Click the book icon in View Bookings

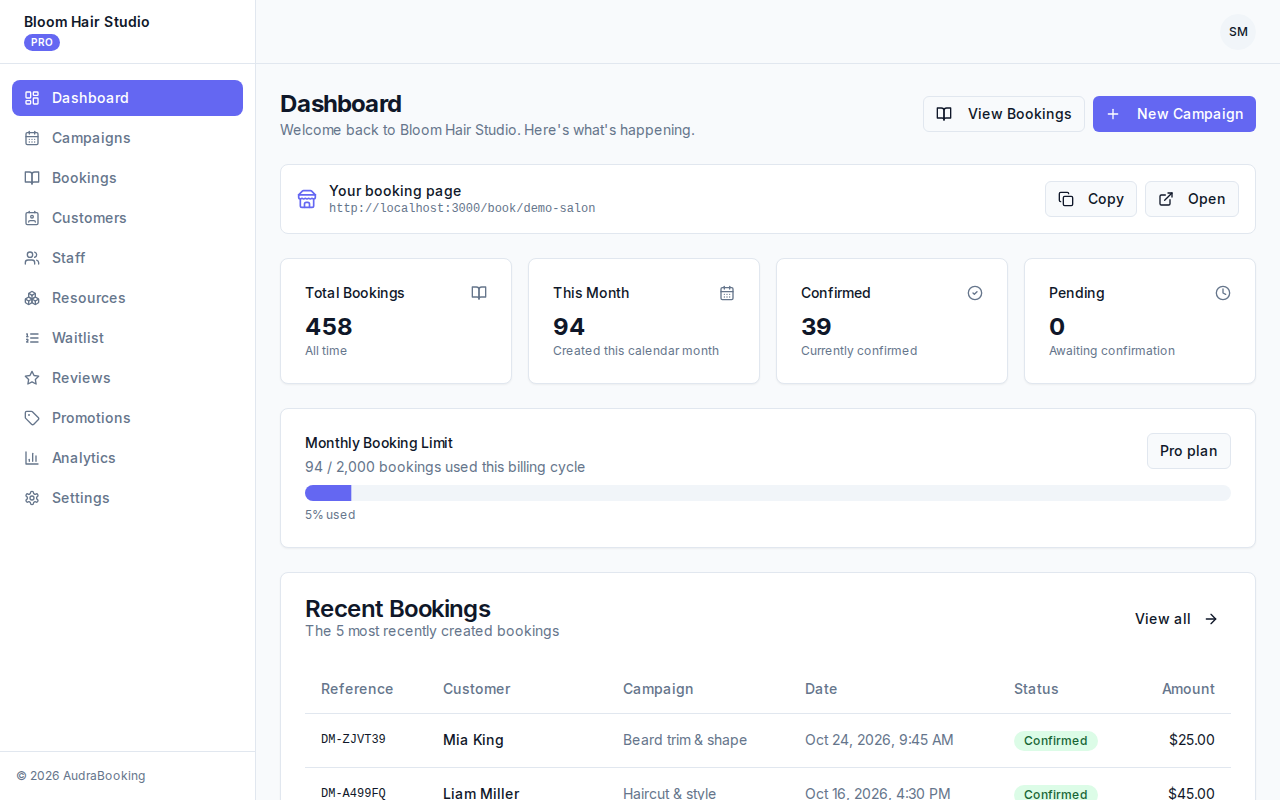point(944,114)
